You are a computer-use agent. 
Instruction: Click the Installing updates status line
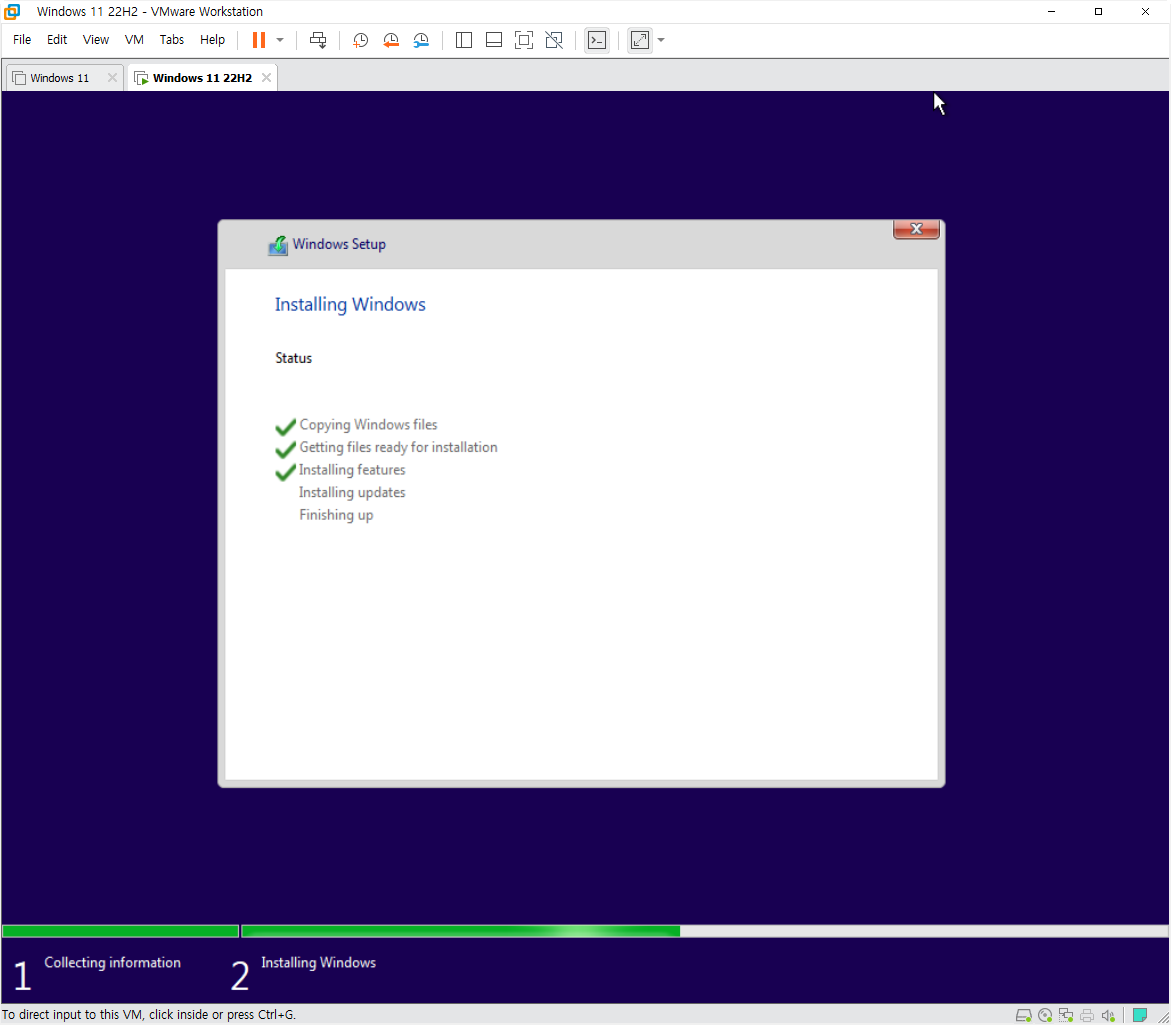[352, 493]
